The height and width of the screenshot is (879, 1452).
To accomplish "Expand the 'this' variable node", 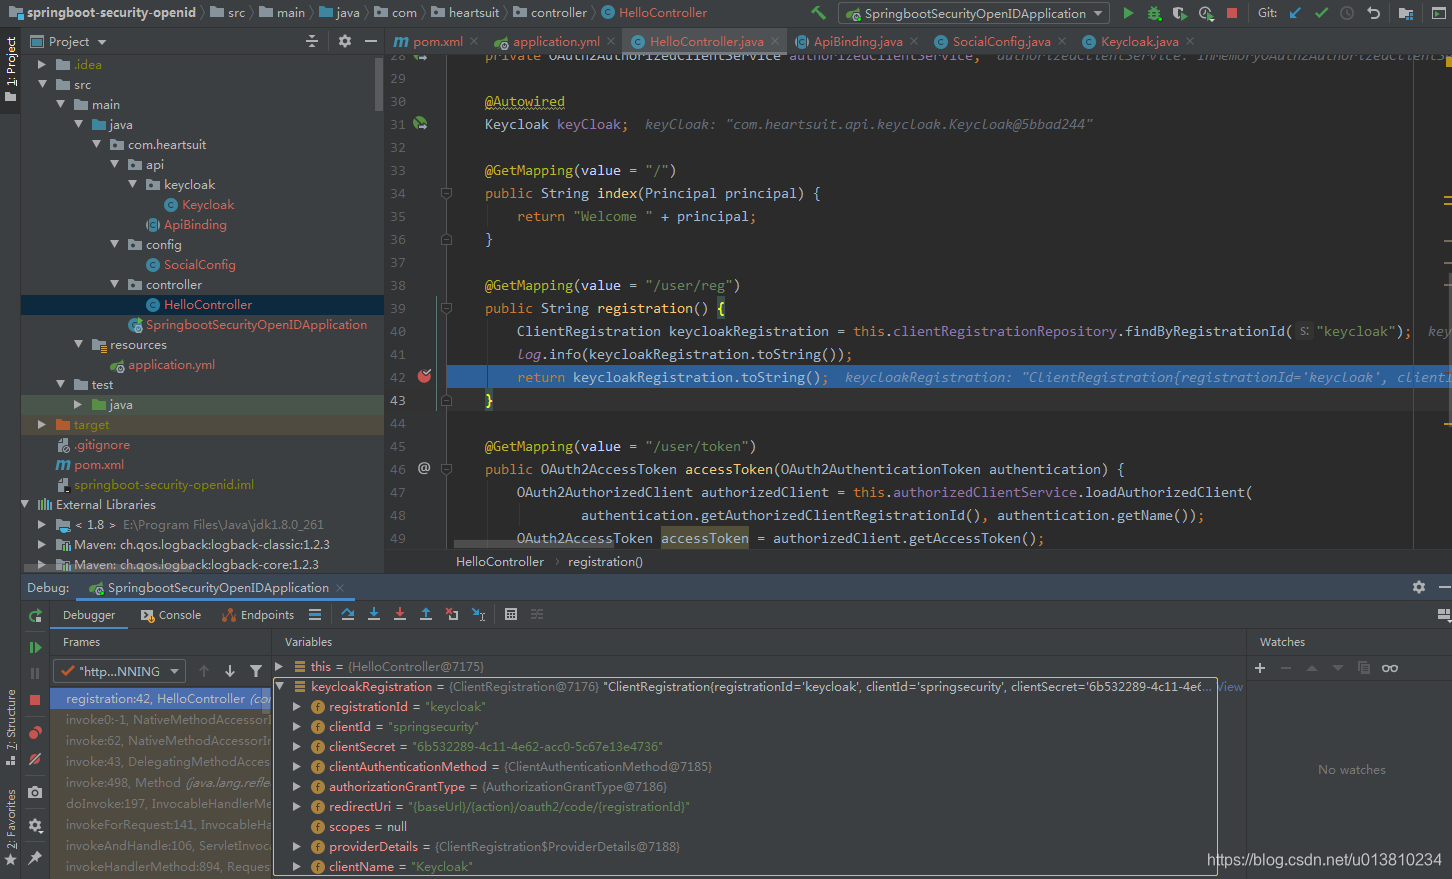I will (x=279, y=666).
